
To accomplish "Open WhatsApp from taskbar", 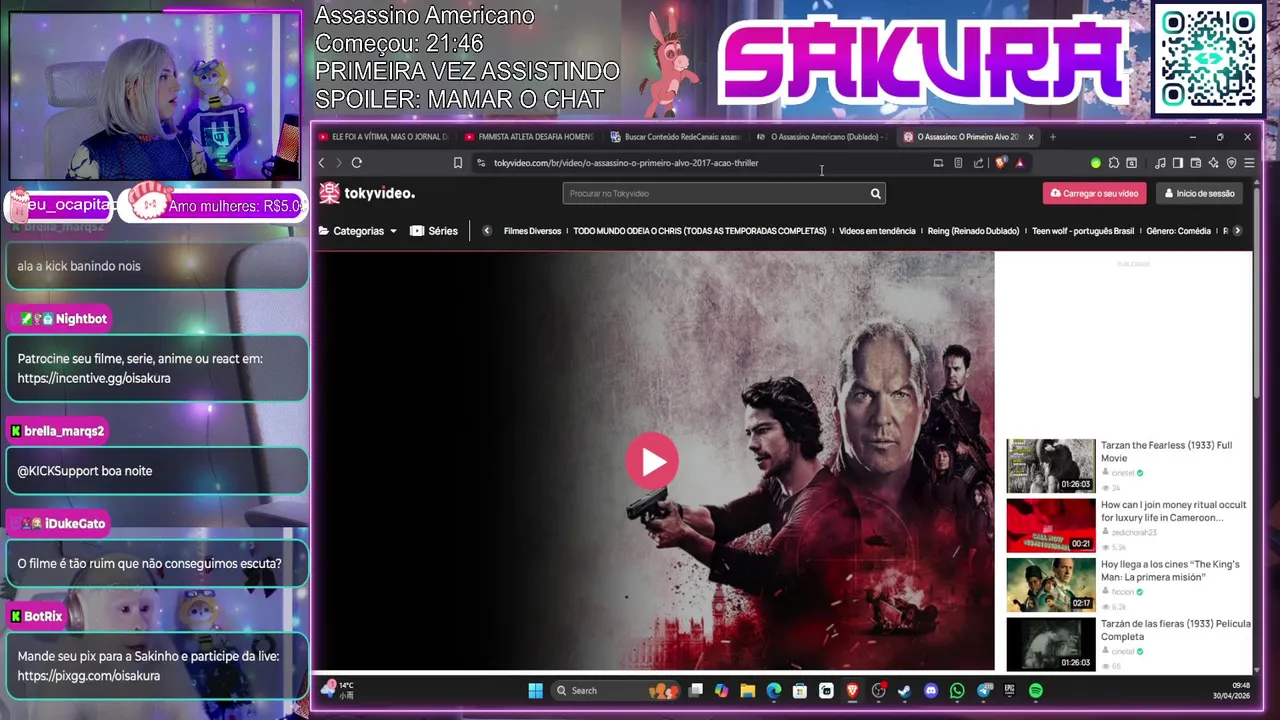I will (957, 690).
